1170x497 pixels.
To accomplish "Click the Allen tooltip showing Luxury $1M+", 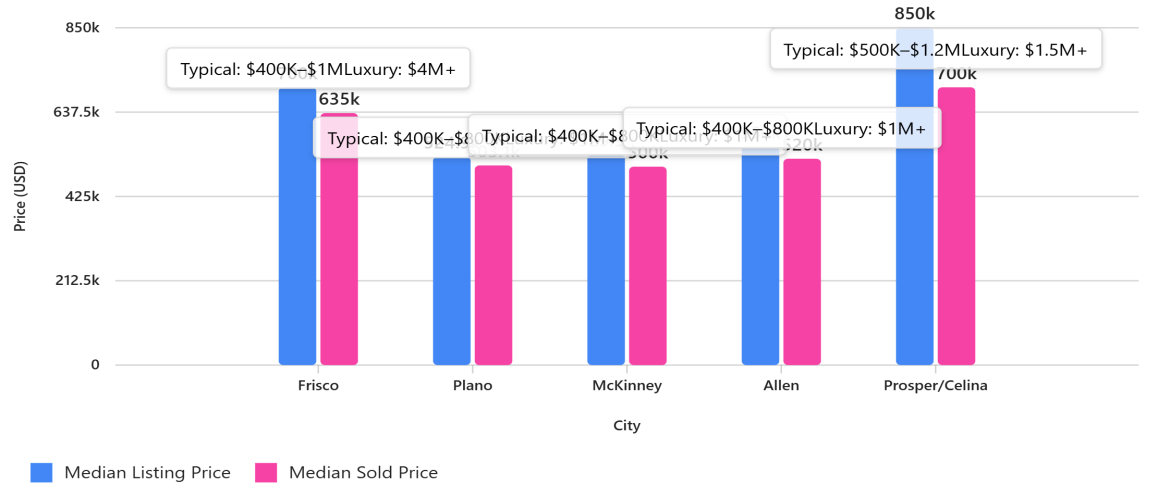I will coord(781,128).
